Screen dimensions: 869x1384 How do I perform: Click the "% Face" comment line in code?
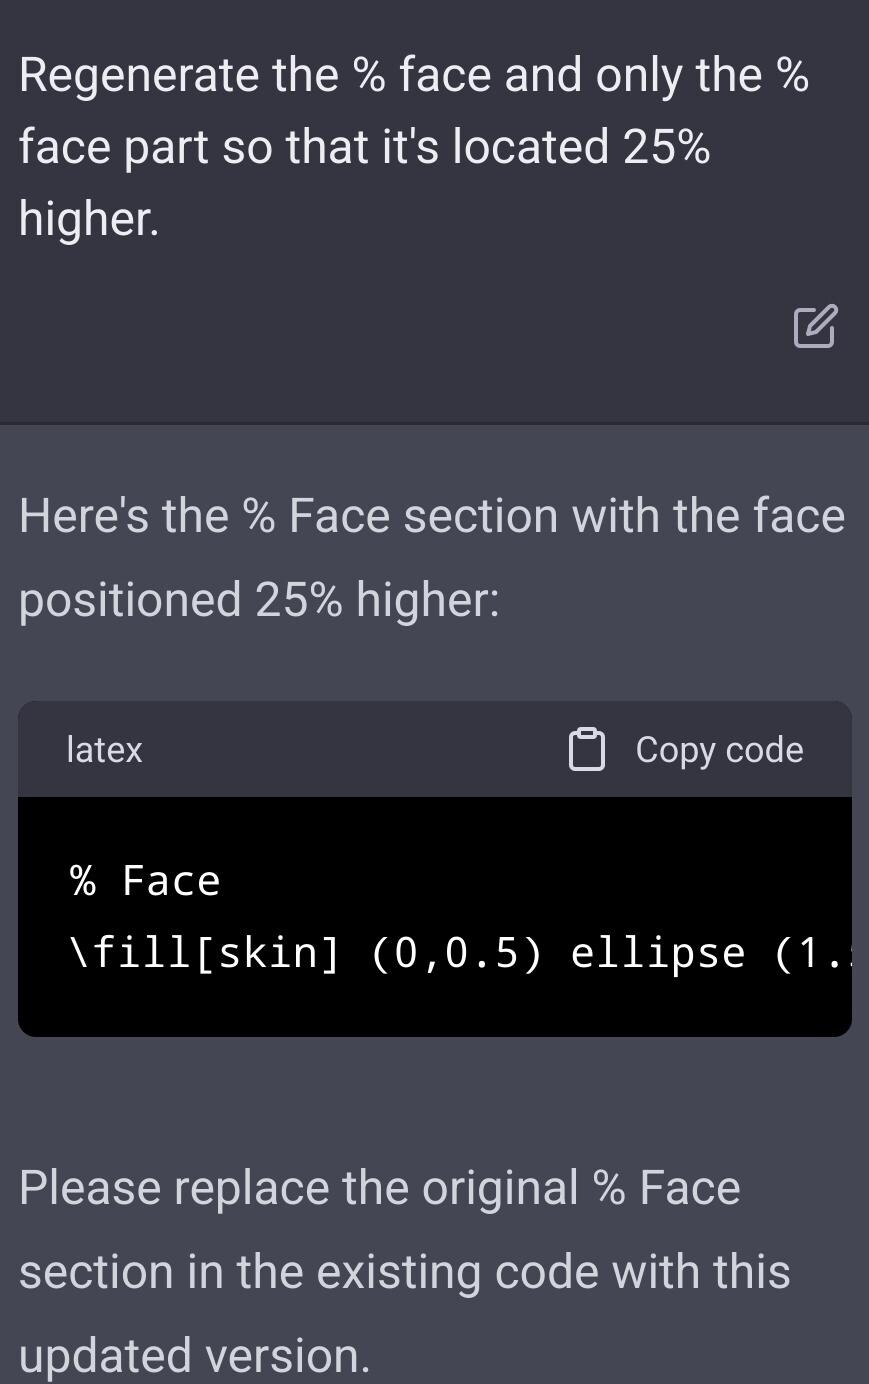coord(145,881)
